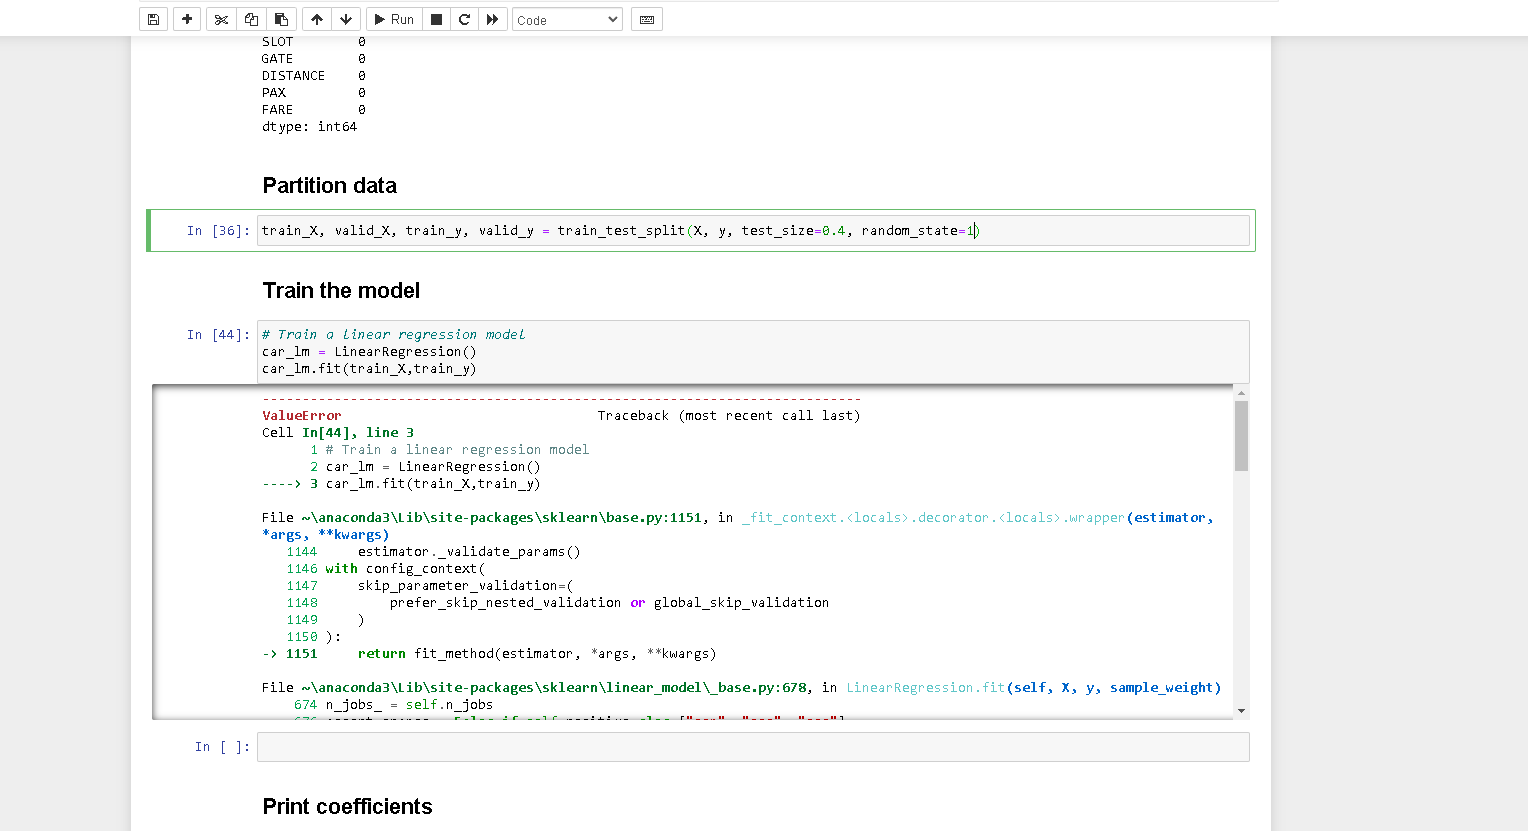
Task: Click the linear_model\_base.py:678 file path
Action: coord(553,687)
